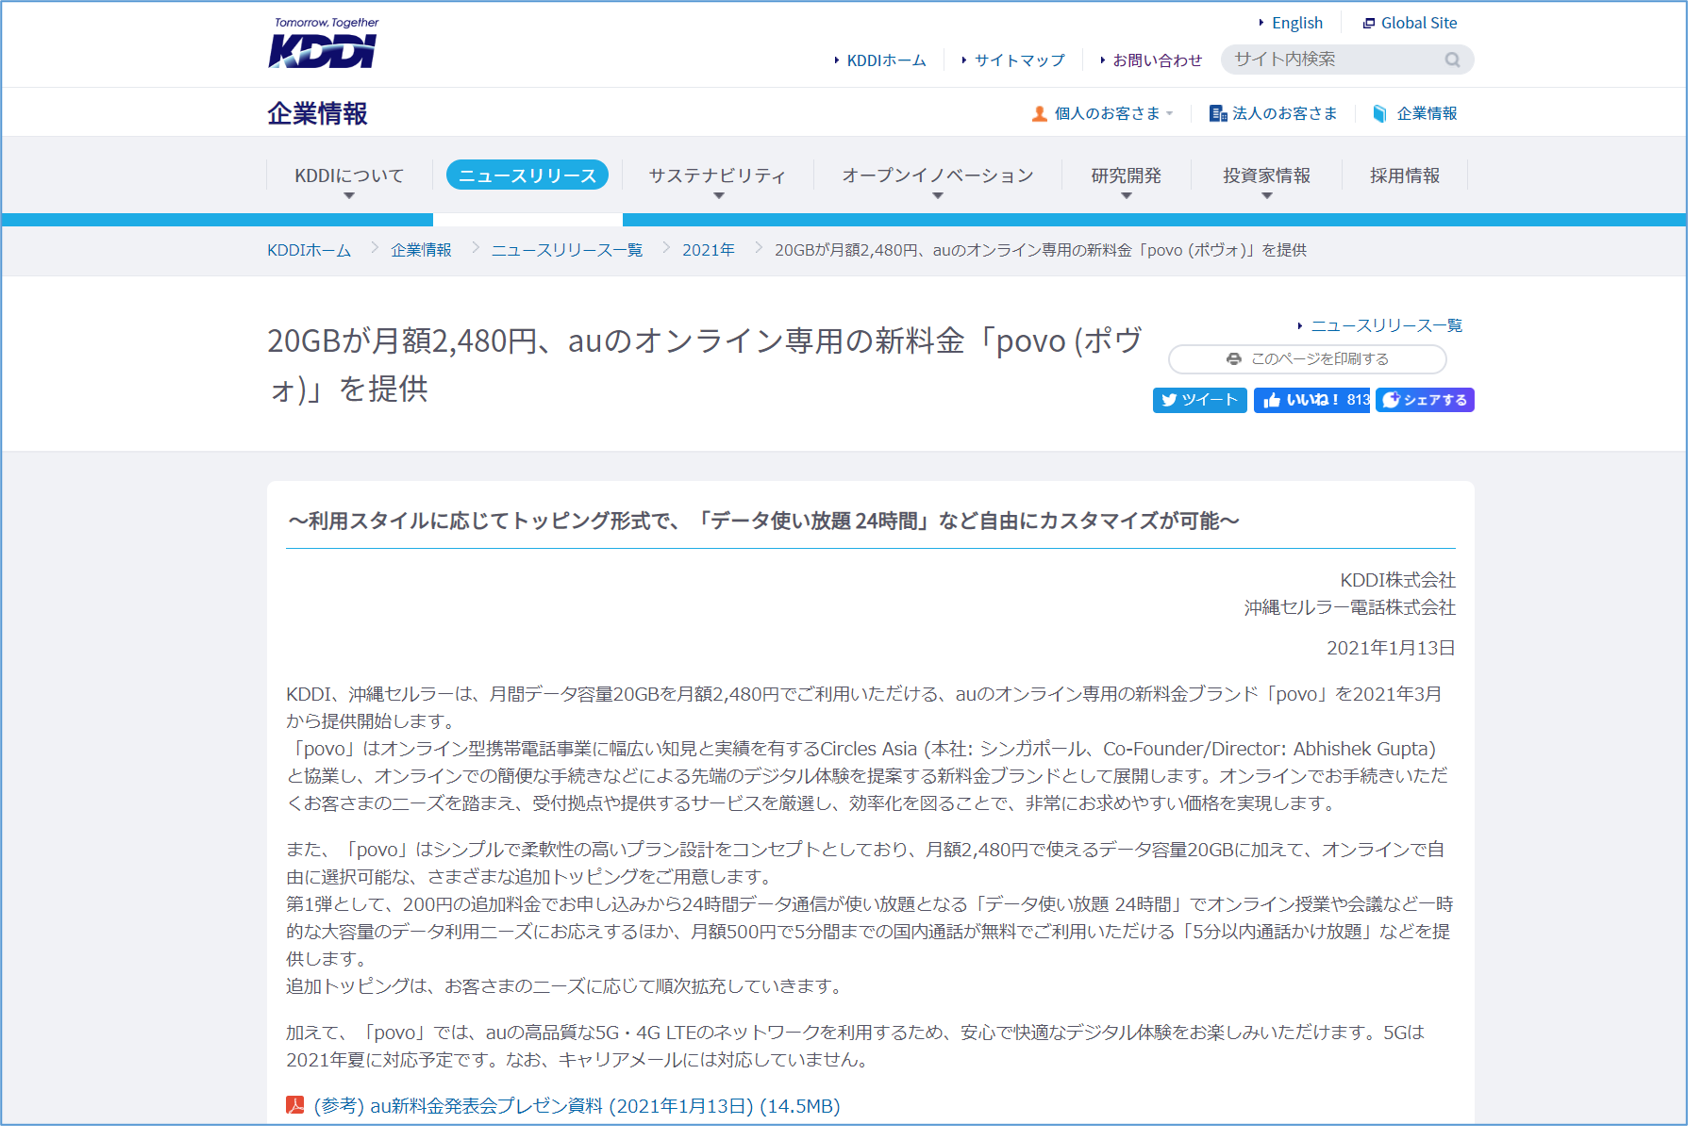Image resolution: width=1688 pixels, height=1126 pixels.
Task: Click the date text 2021年1月13日
Action: pyautogui.click(x=1390, y=648)
